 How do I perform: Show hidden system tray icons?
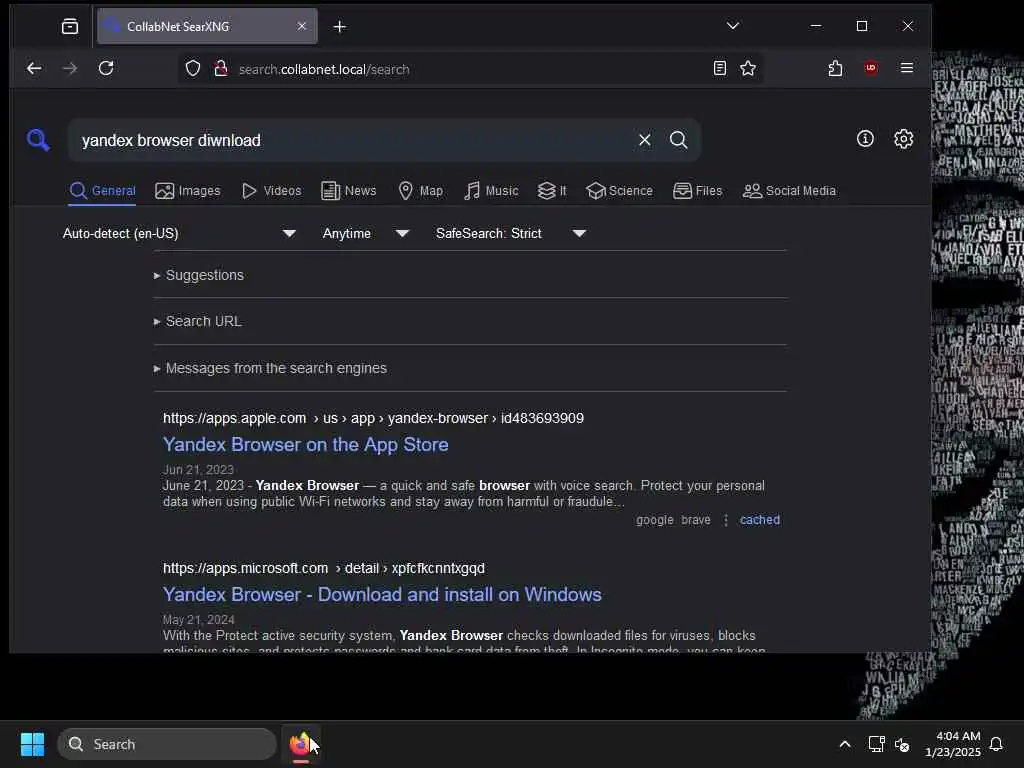(844, 744)
